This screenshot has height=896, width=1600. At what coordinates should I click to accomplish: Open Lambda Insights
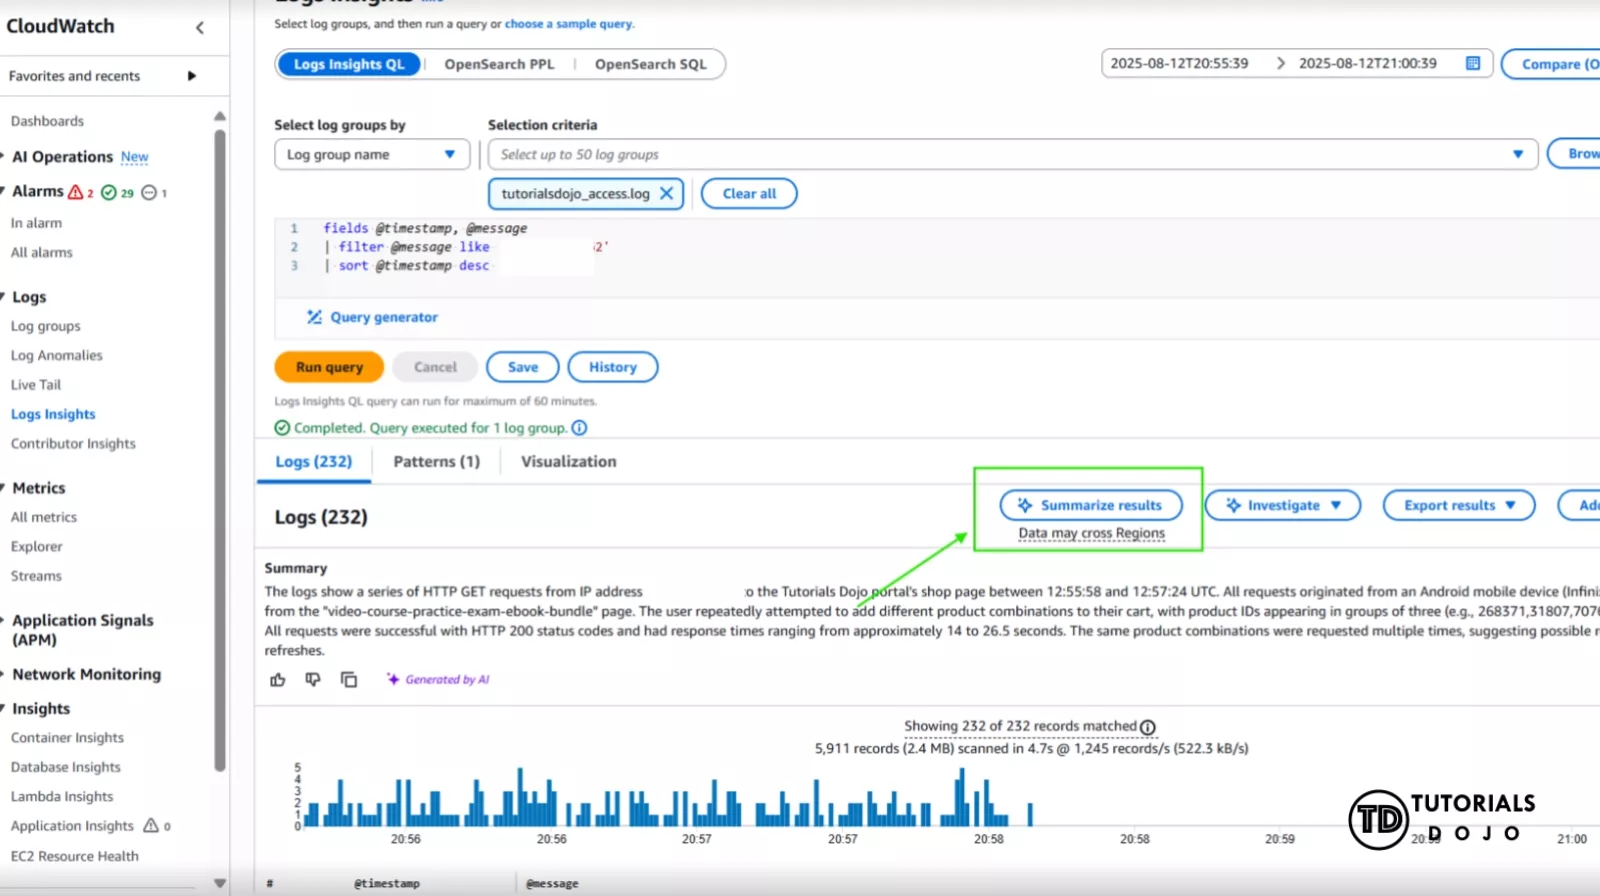62,796
